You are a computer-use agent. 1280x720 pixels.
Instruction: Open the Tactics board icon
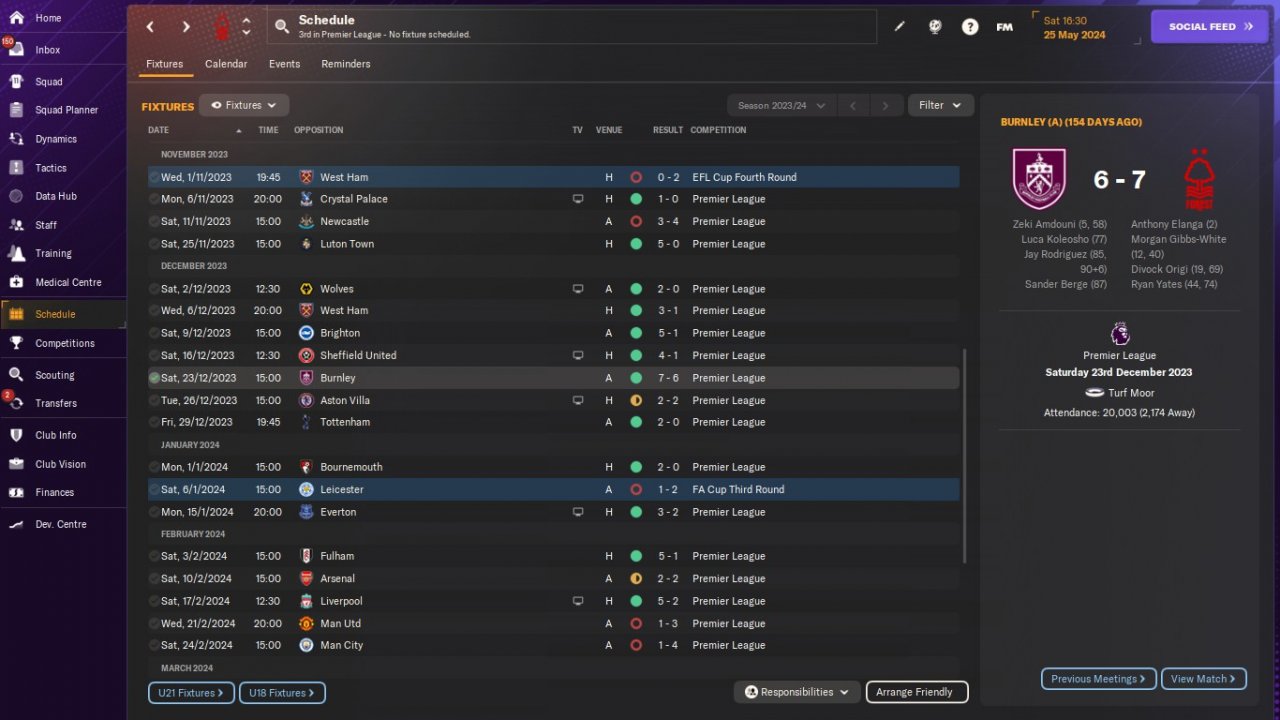(x=16, y=168)
